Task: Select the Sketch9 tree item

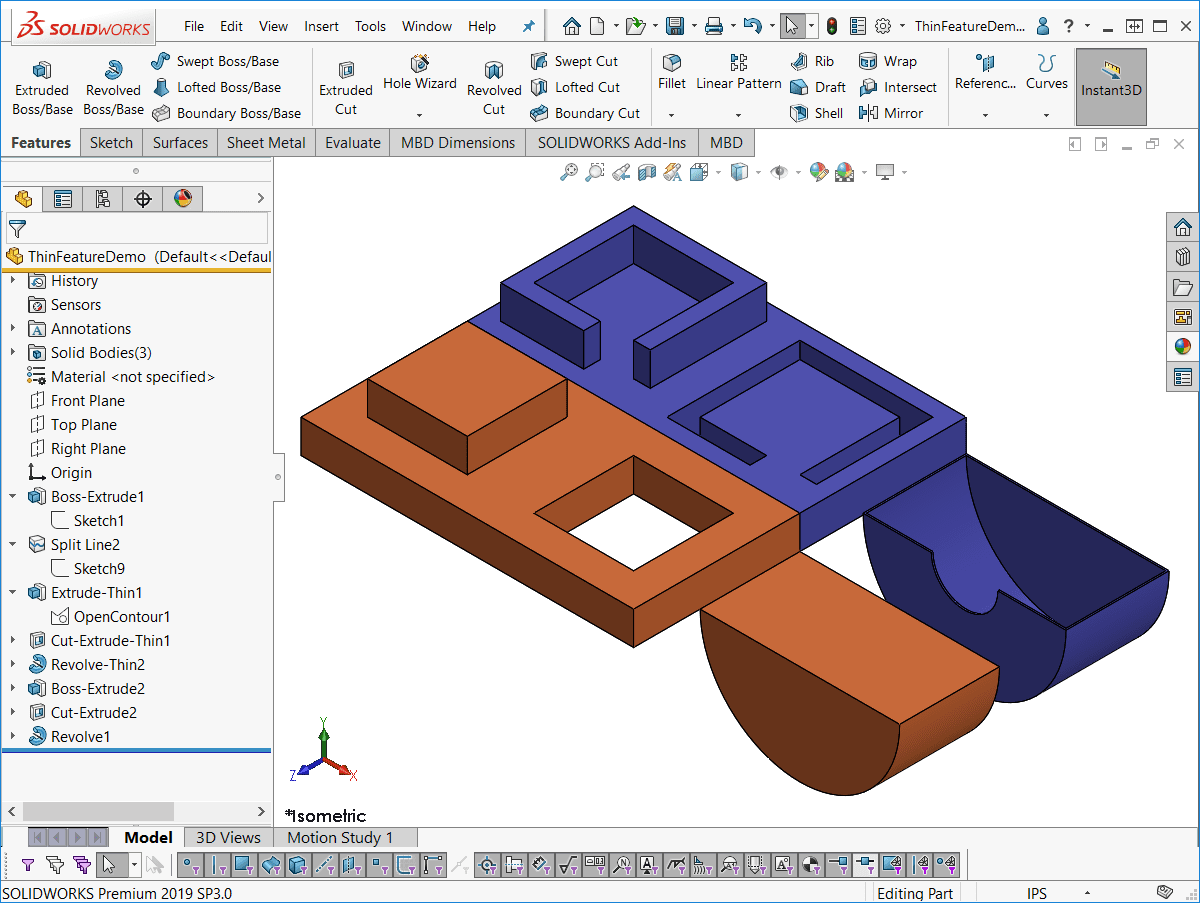Action: click(x=88, y=569)
